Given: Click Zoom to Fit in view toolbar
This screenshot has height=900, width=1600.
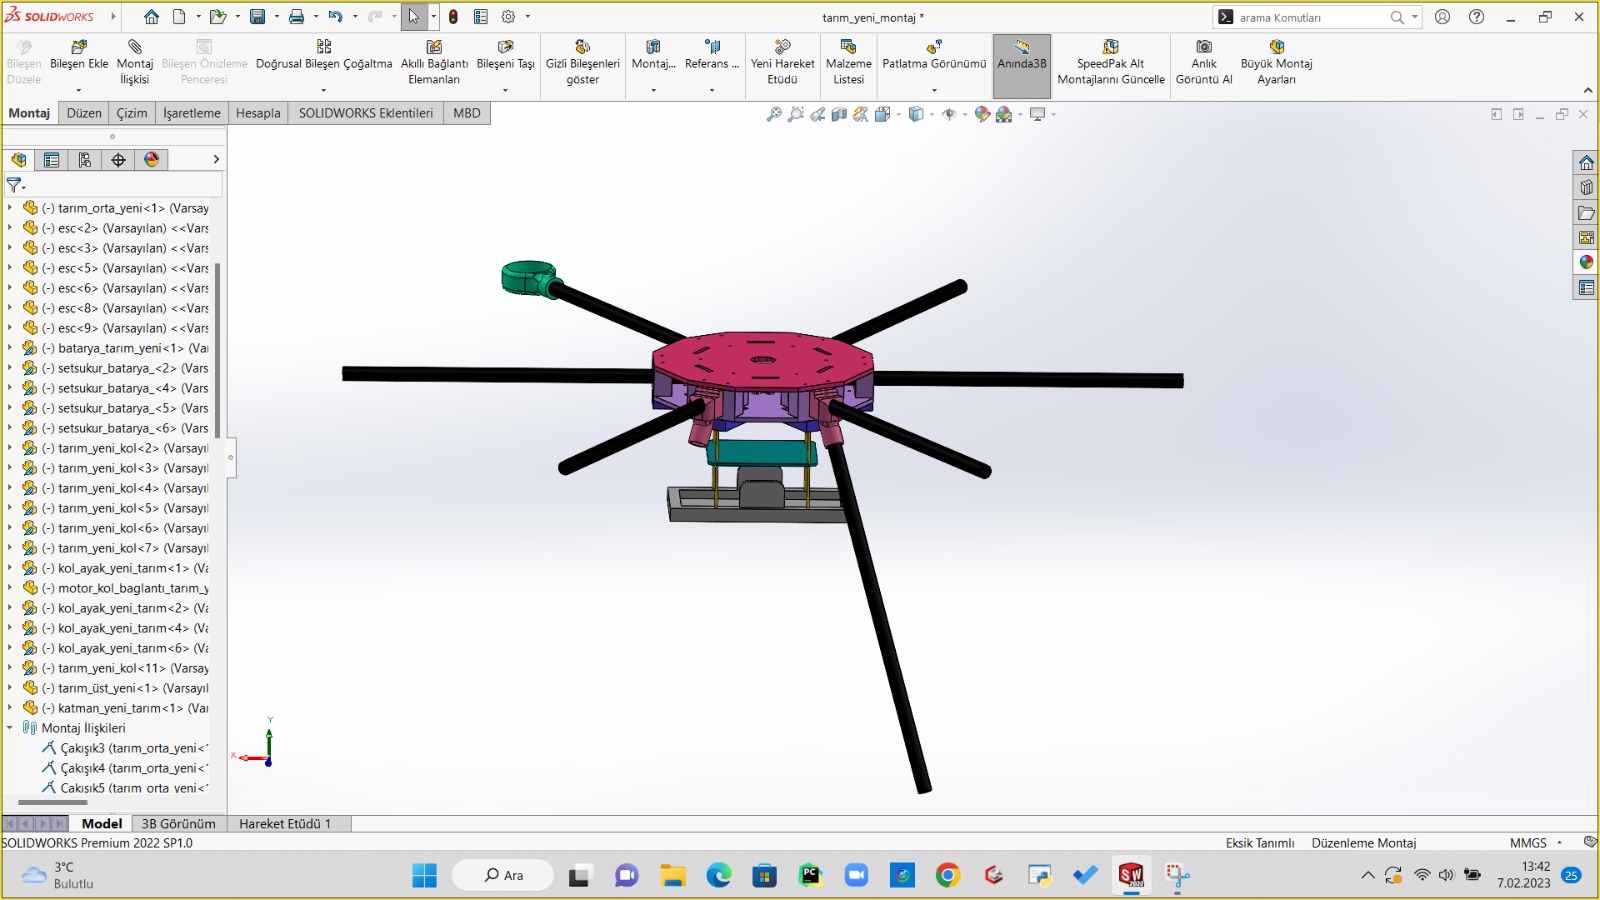Looking at the screenshot, I should tap(774, 114).
